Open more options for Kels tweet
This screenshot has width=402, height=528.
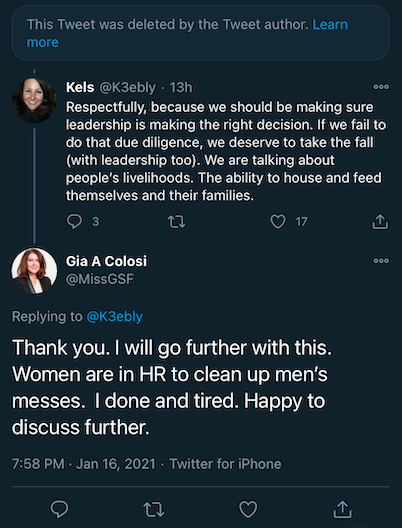[381, 87]
